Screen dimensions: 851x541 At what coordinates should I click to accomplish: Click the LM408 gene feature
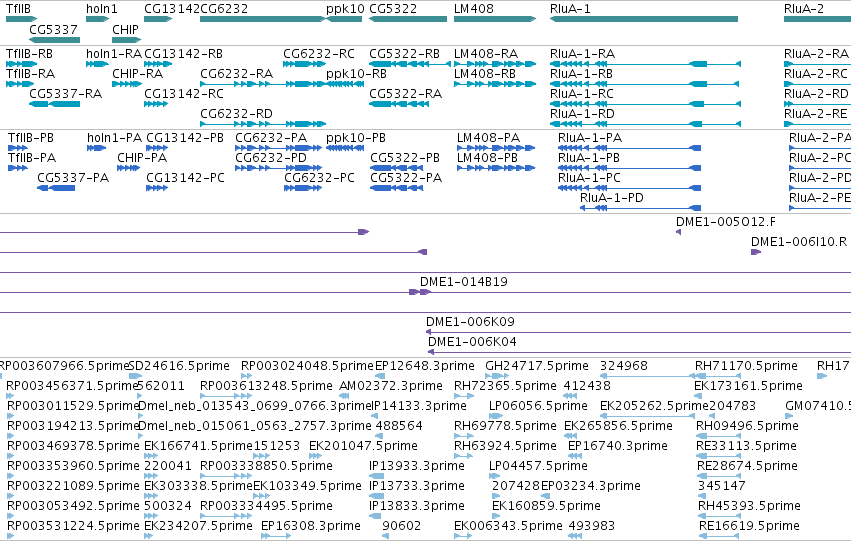[x=495, y=19]
